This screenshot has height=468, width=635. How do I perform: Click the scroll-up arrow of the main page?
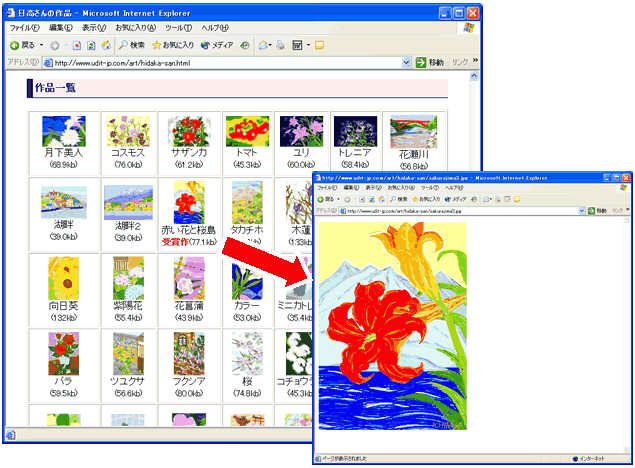pos(474,76)
